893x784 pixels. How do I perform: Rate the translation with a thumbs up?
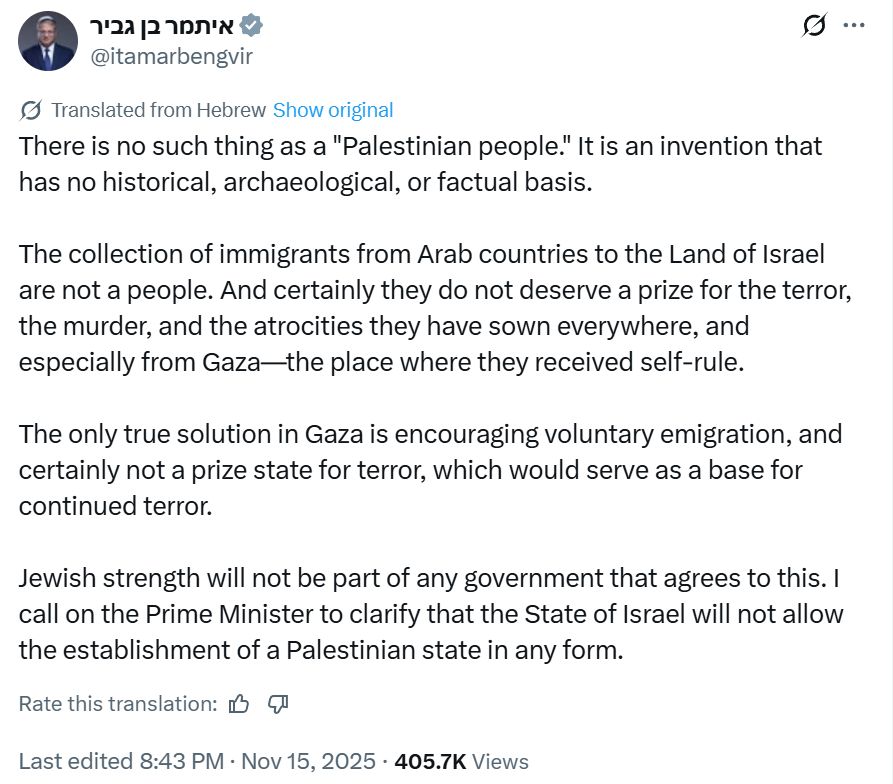[239, 704]
